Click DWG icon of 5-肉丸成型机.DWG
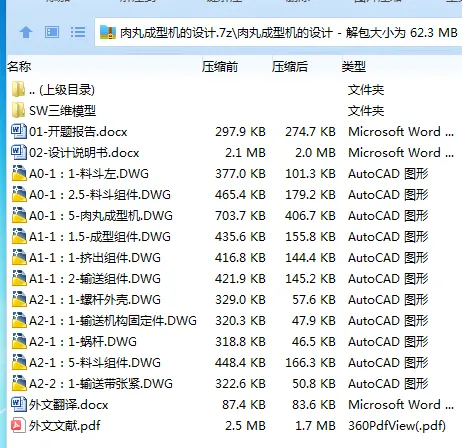The image size is (462, 448). (x=19, y=215)
